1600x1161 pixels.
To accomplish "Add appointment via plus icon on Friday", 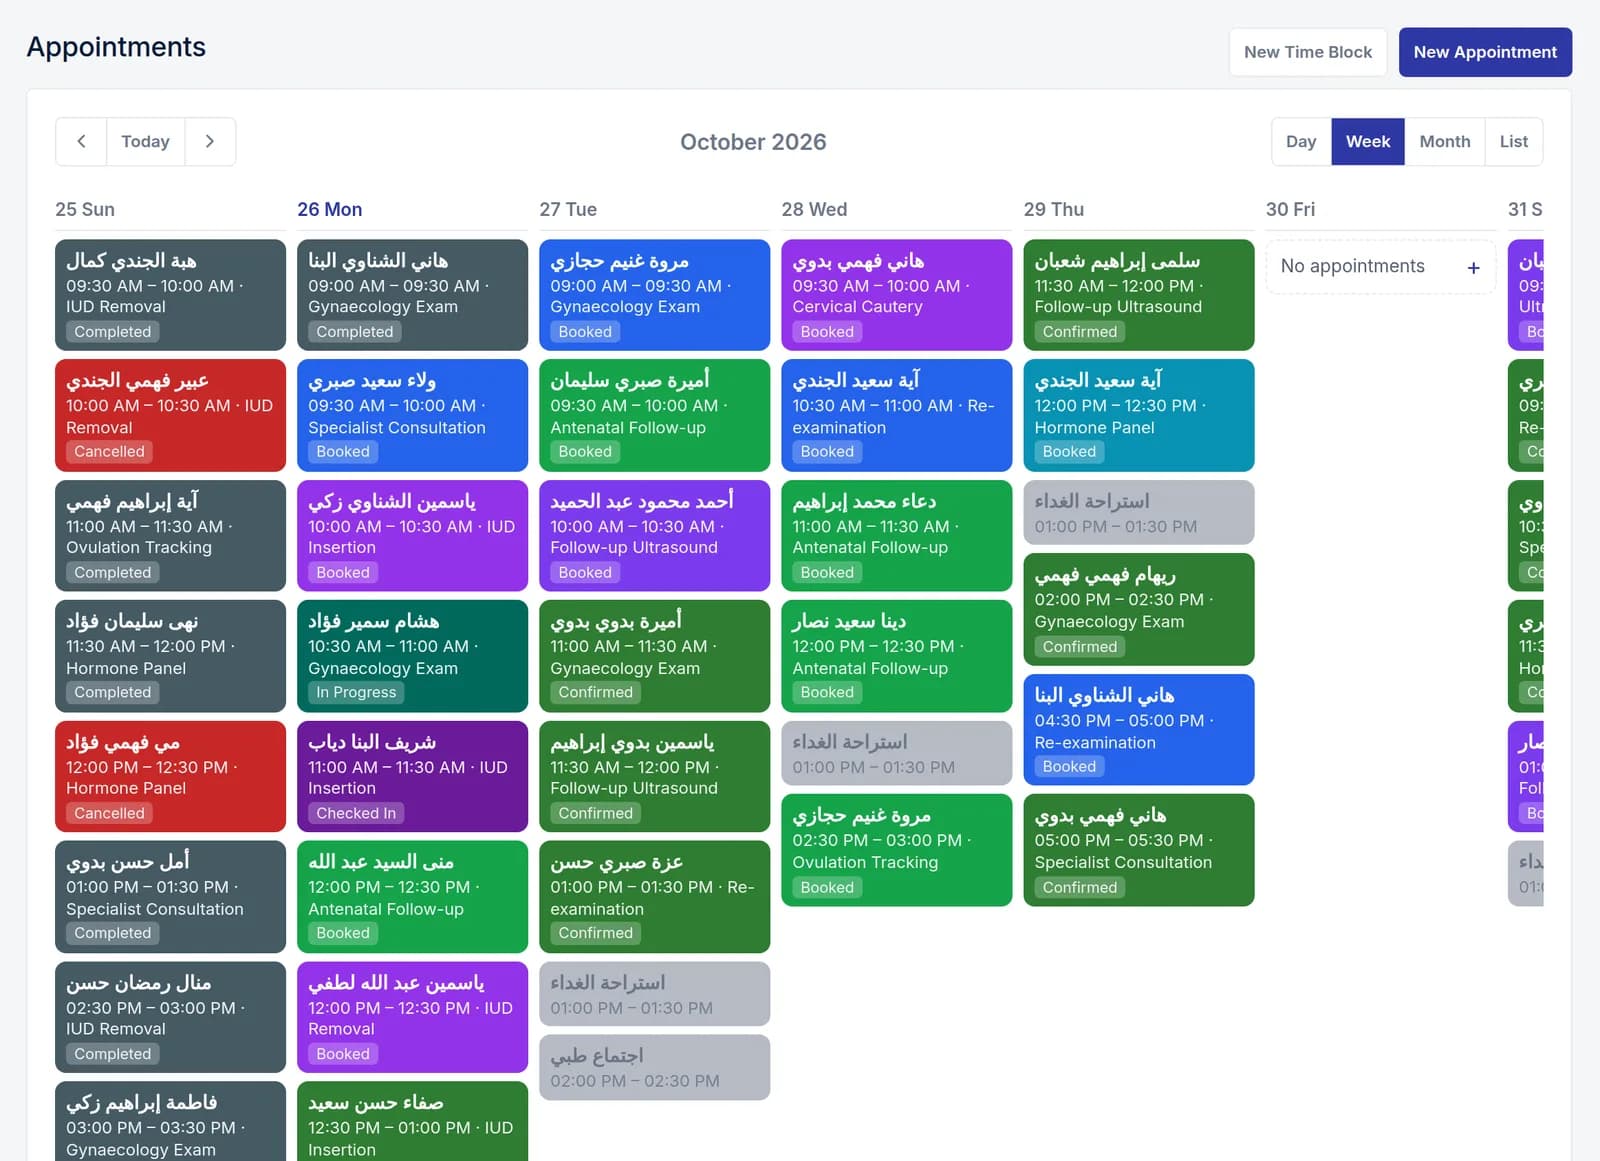I will tap(1473, 267).
